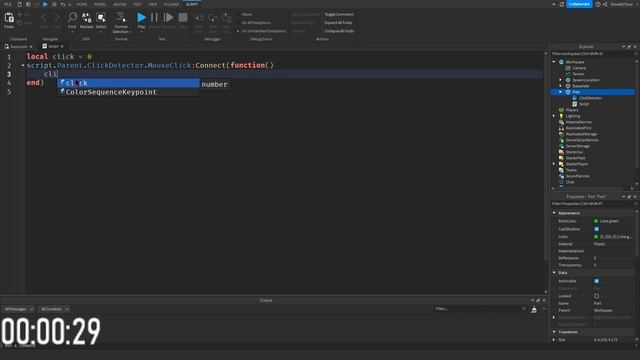Click the share icon next to Collaborate
640x360 pixels.
(605, 4)
